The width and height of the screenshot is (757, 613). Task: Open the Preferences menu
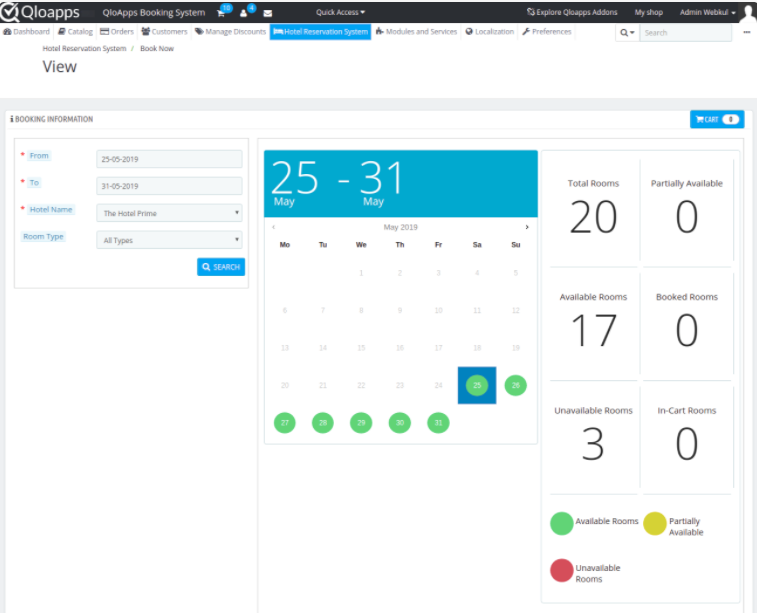(547, 31)
